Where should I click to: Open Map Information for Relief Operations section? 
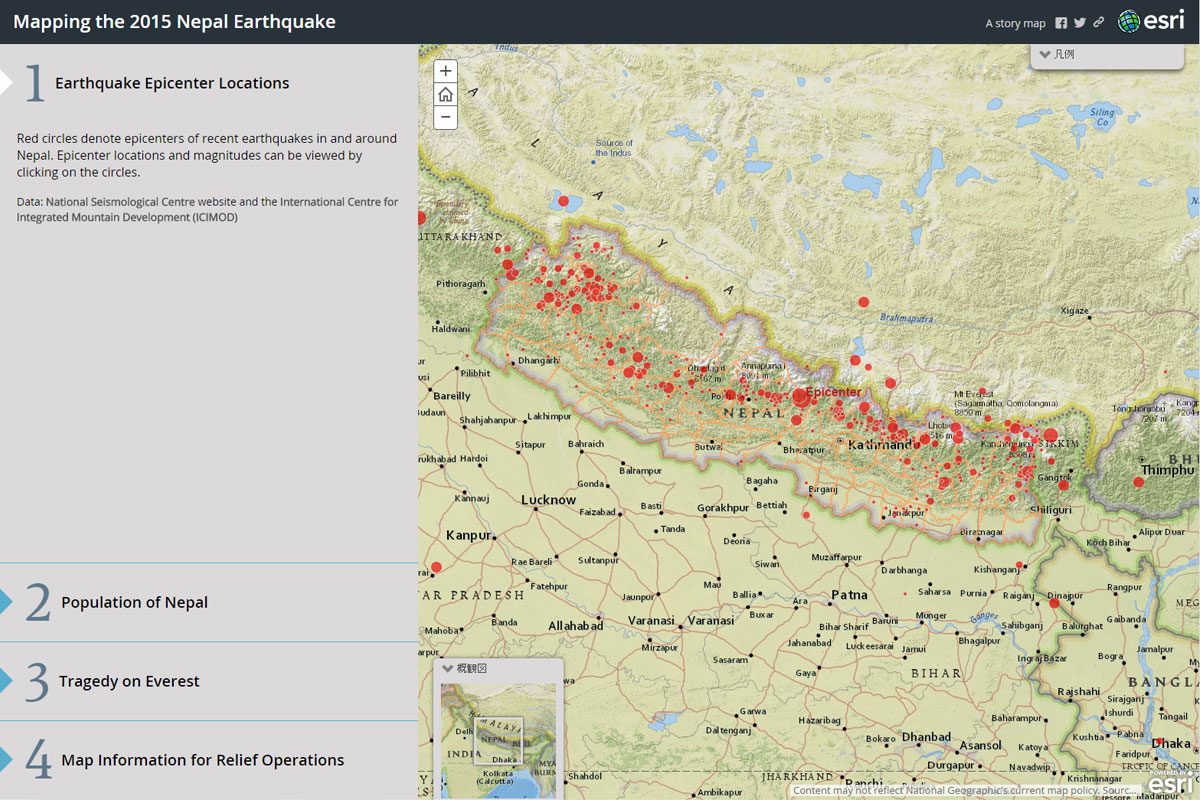click(x=202, y=760)
